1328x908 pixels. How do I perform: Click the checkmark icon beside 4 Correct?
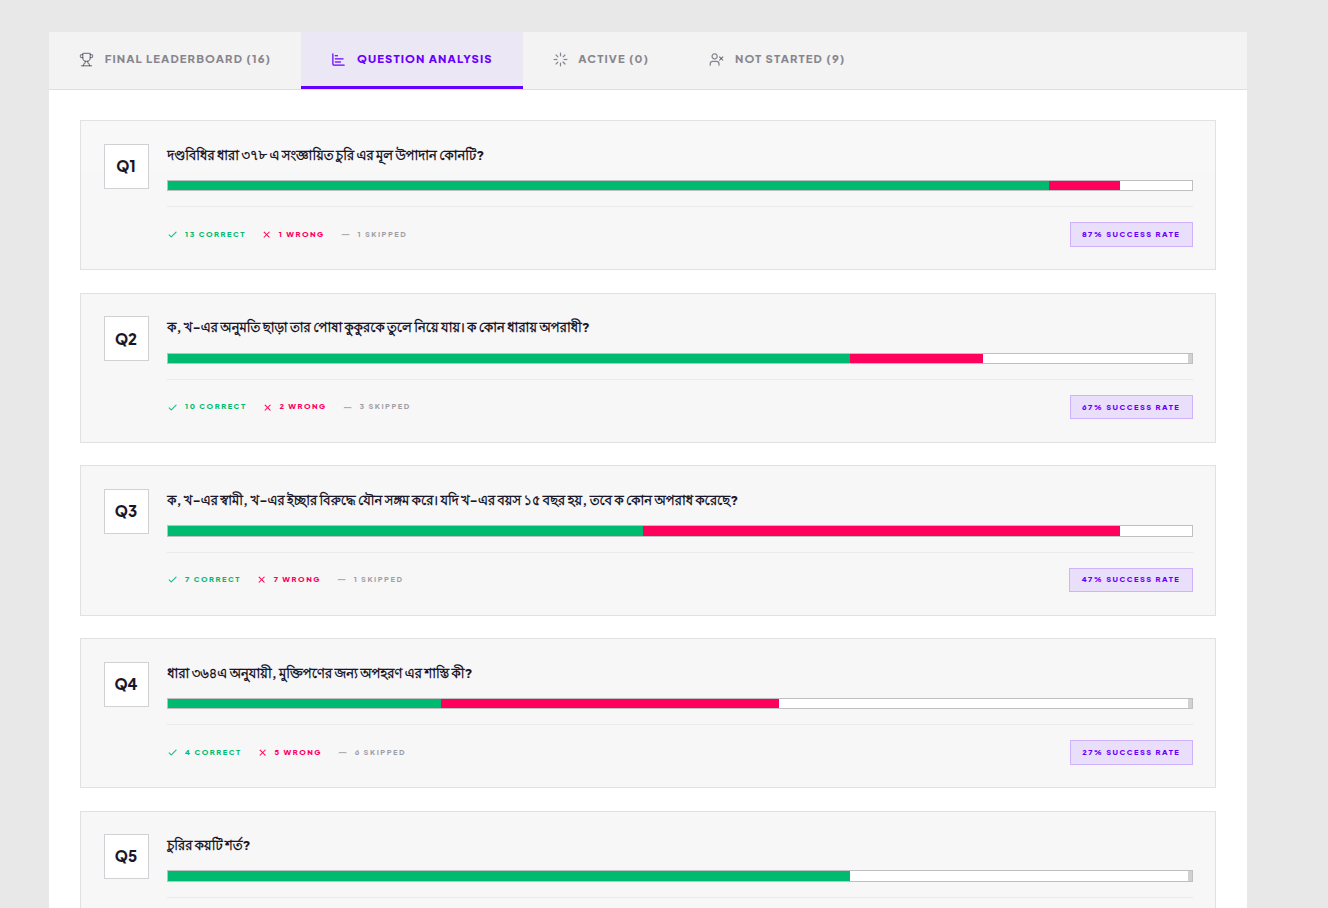coord(173,753)
